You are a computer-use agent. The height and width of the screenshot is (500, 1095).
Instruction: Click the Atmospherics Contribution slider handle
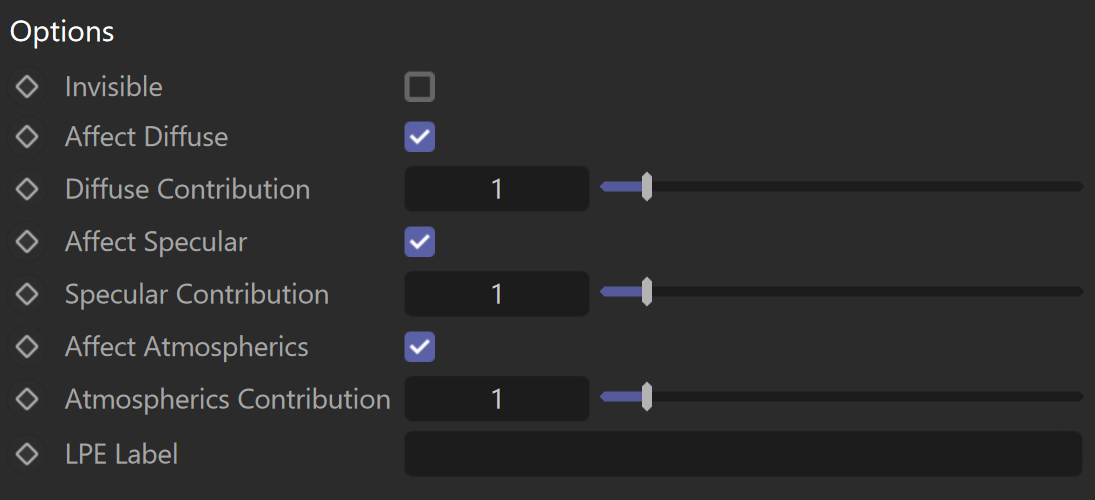click(647, 396)
